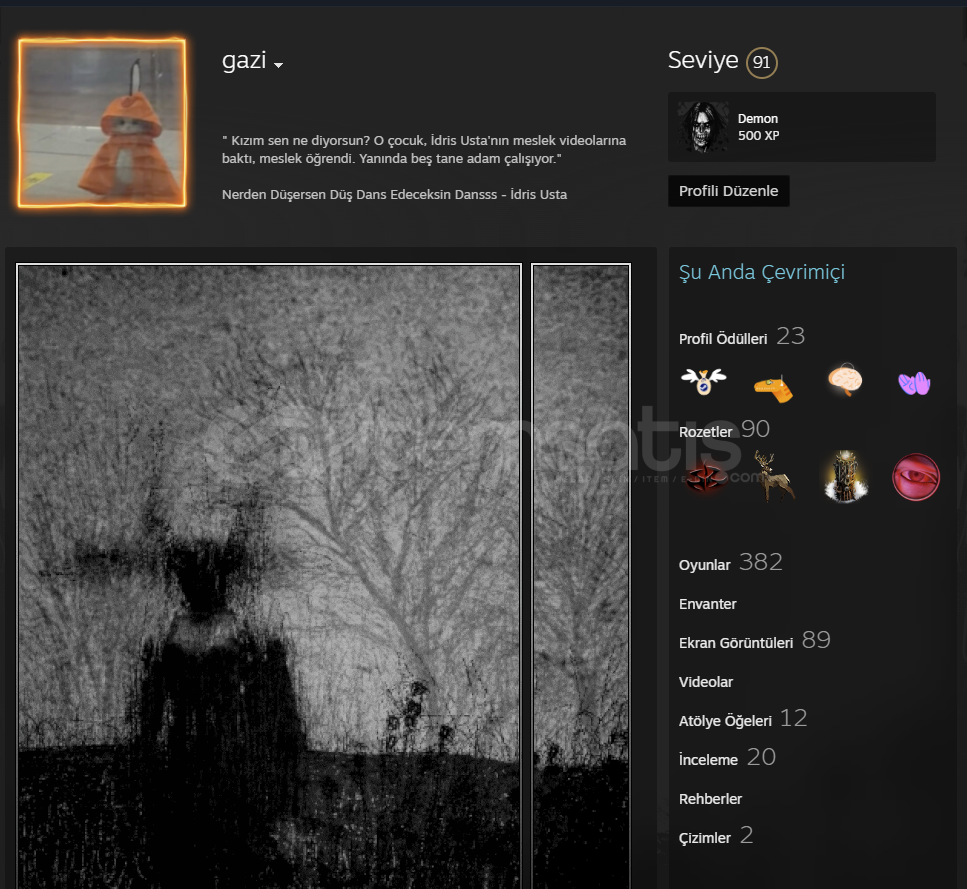The width and height of the screenshot is (967, 889).
Task: Open the Profil Ödülleri link
Action: coord(723,338)
